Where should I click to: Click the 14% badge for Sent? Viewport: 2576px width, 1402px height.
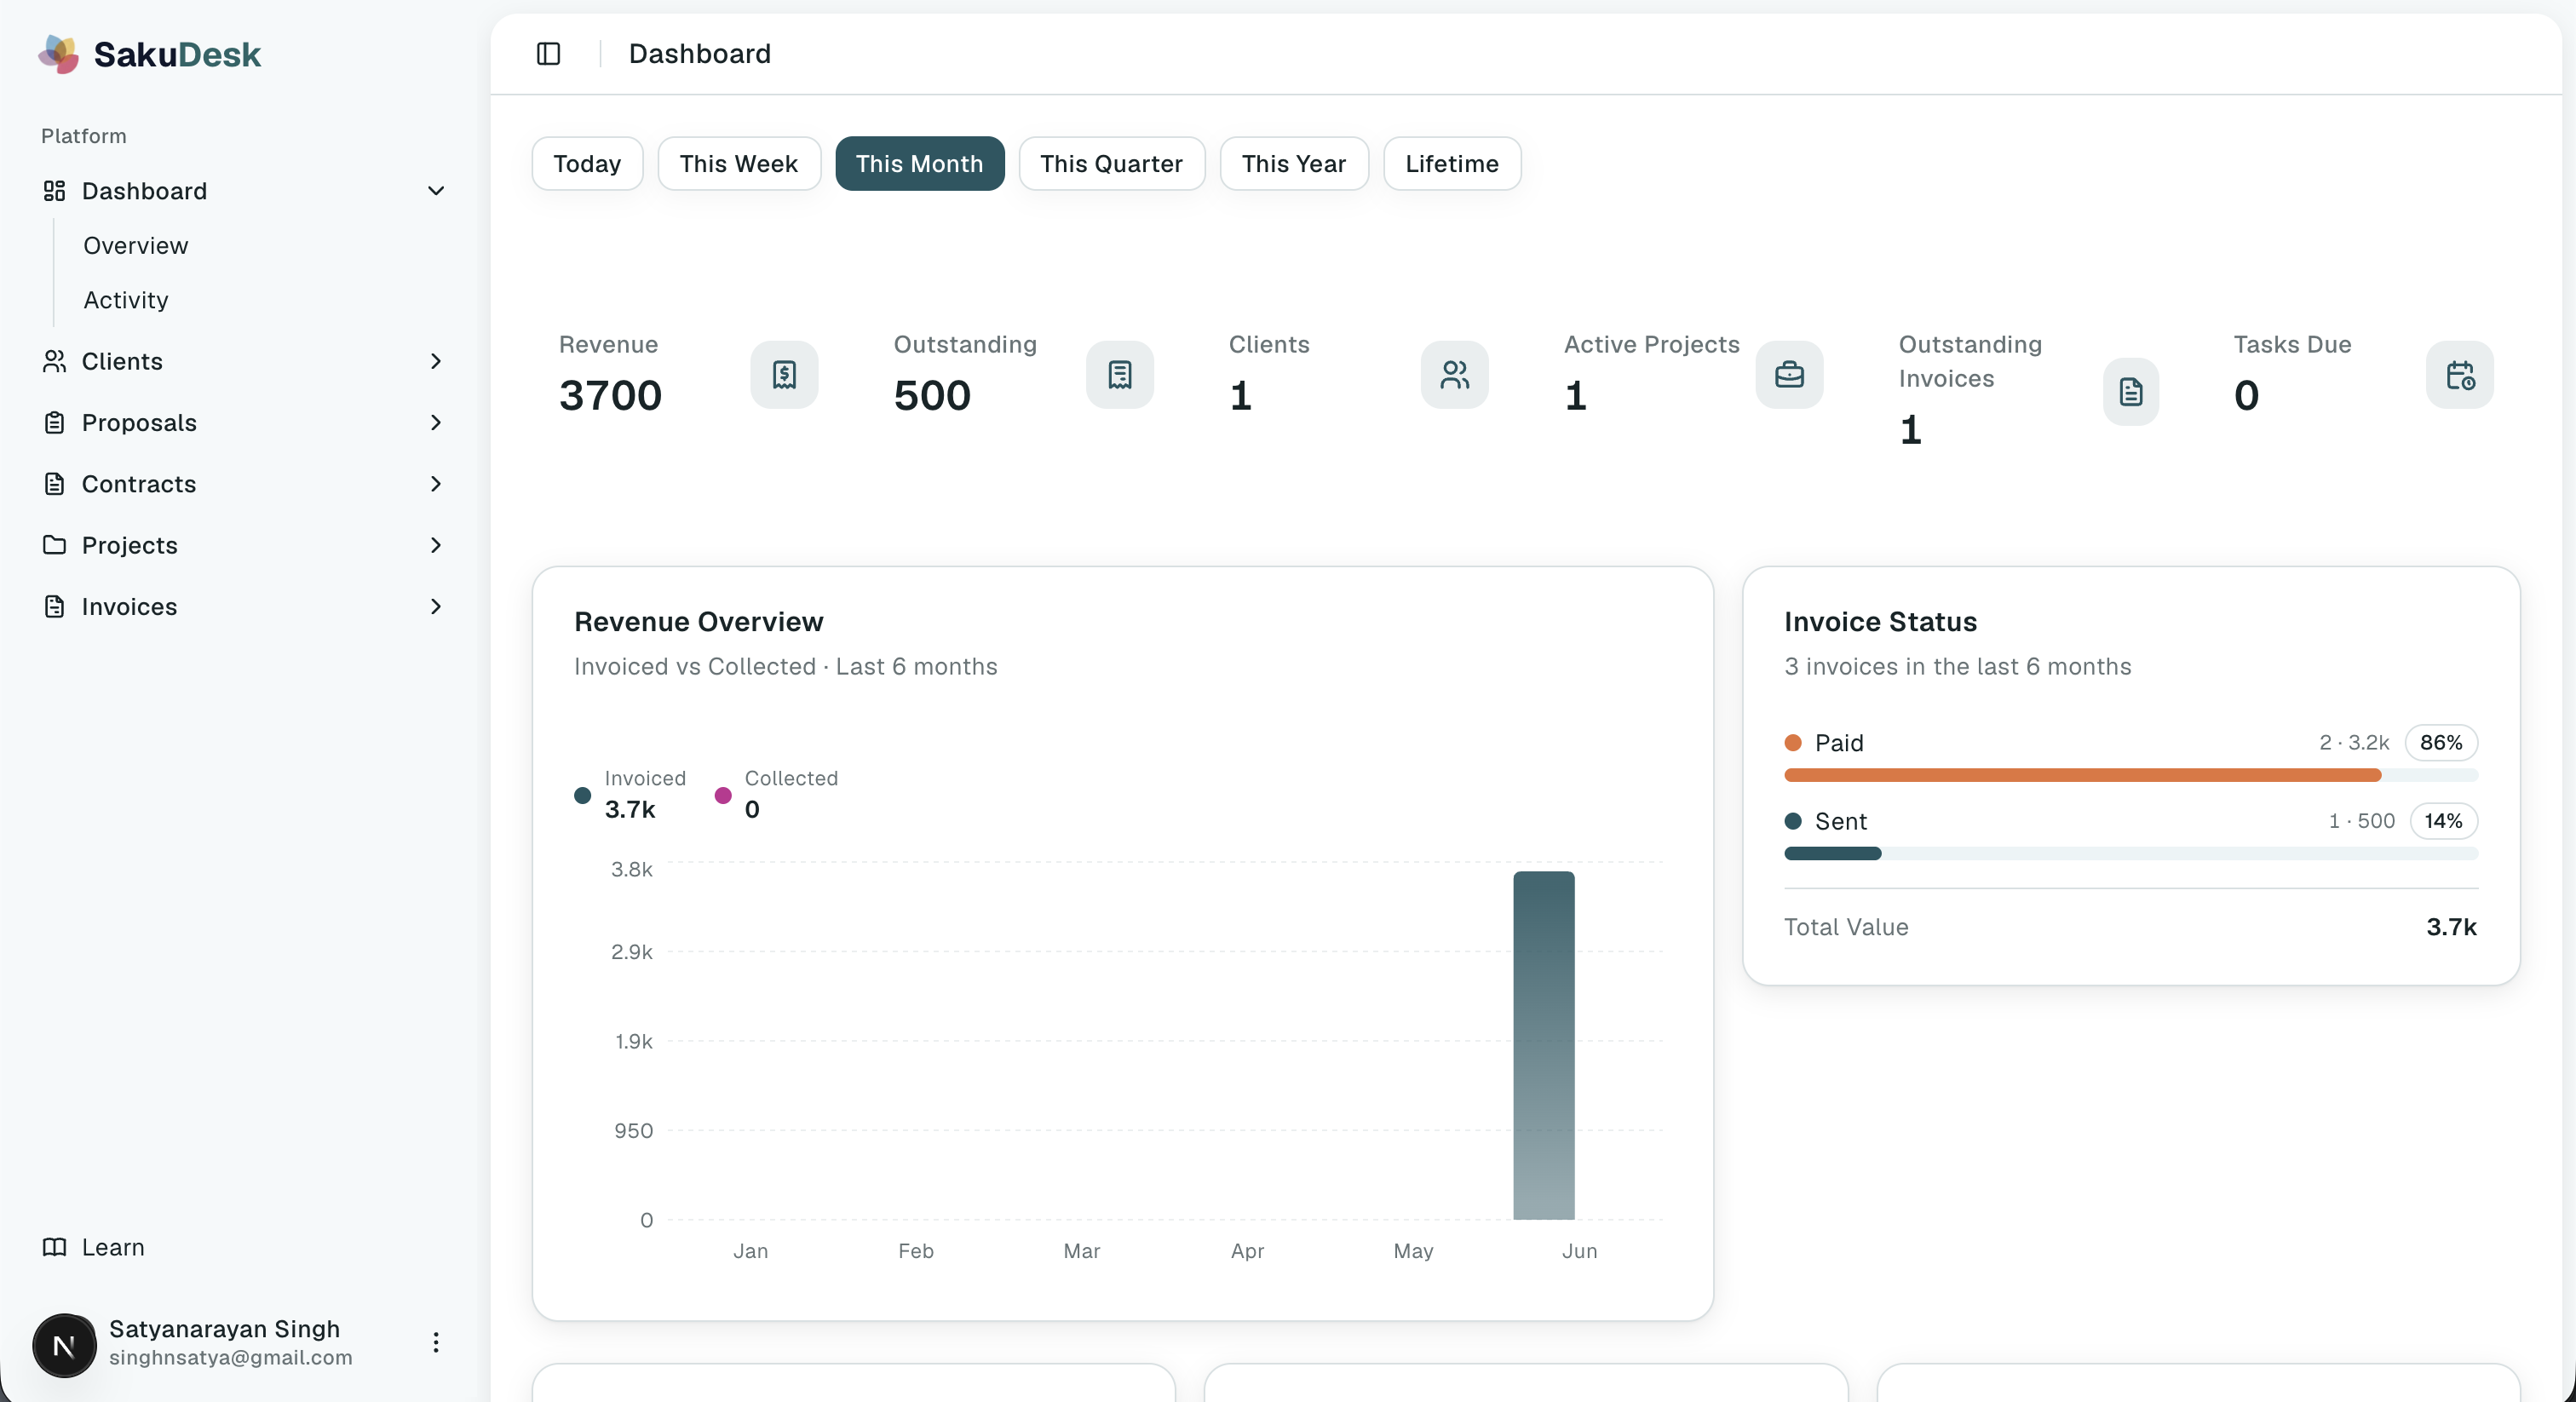[2443, 821]
